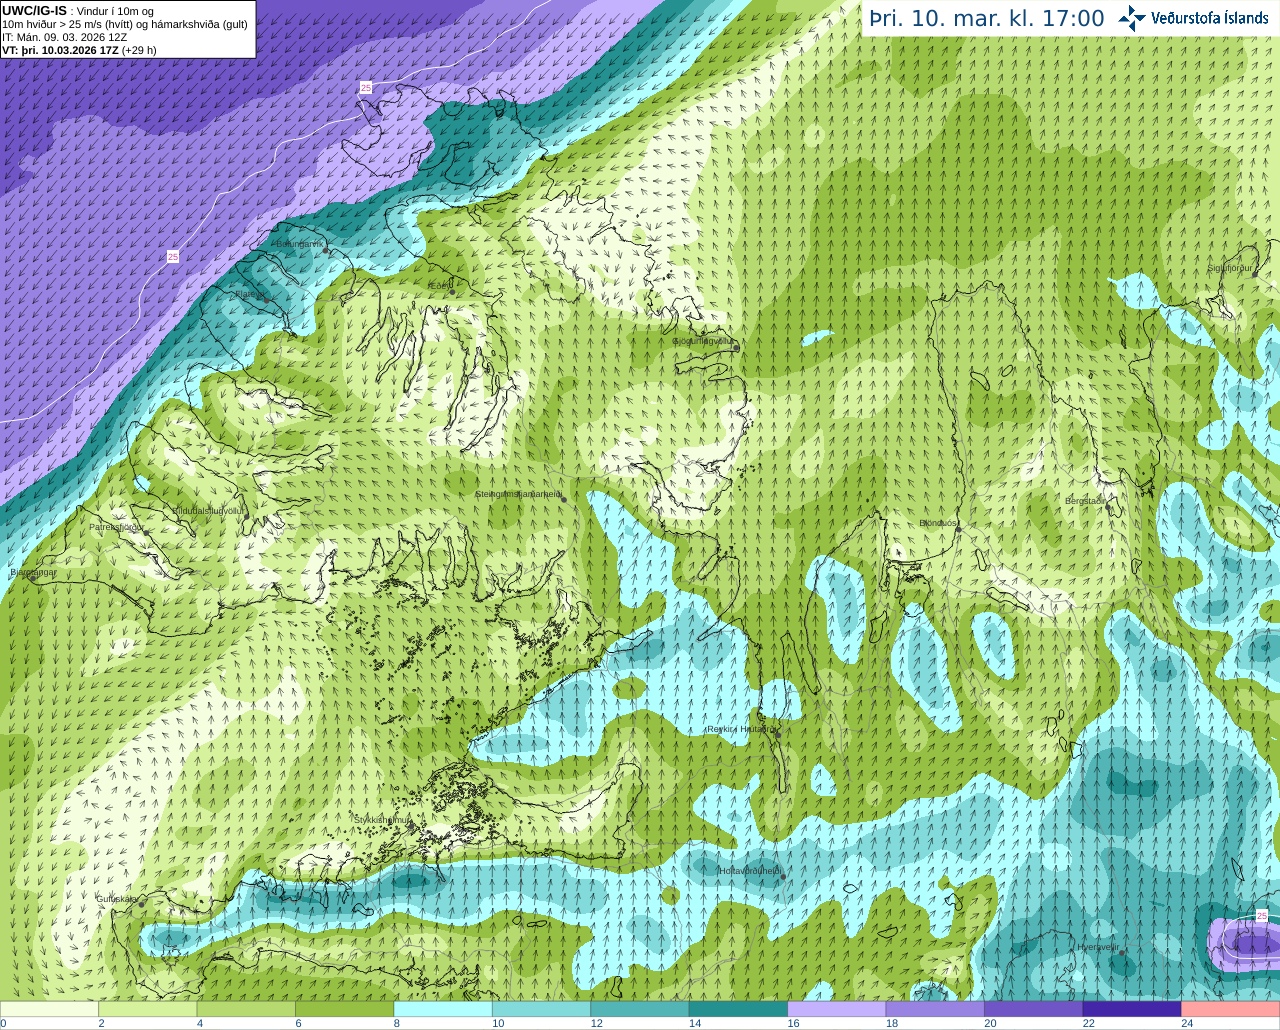Viewport: 1280px width, 1030px height.
Task: Click the 25 contour label north of Hornstrandir
Action: (x=366, y=88)
